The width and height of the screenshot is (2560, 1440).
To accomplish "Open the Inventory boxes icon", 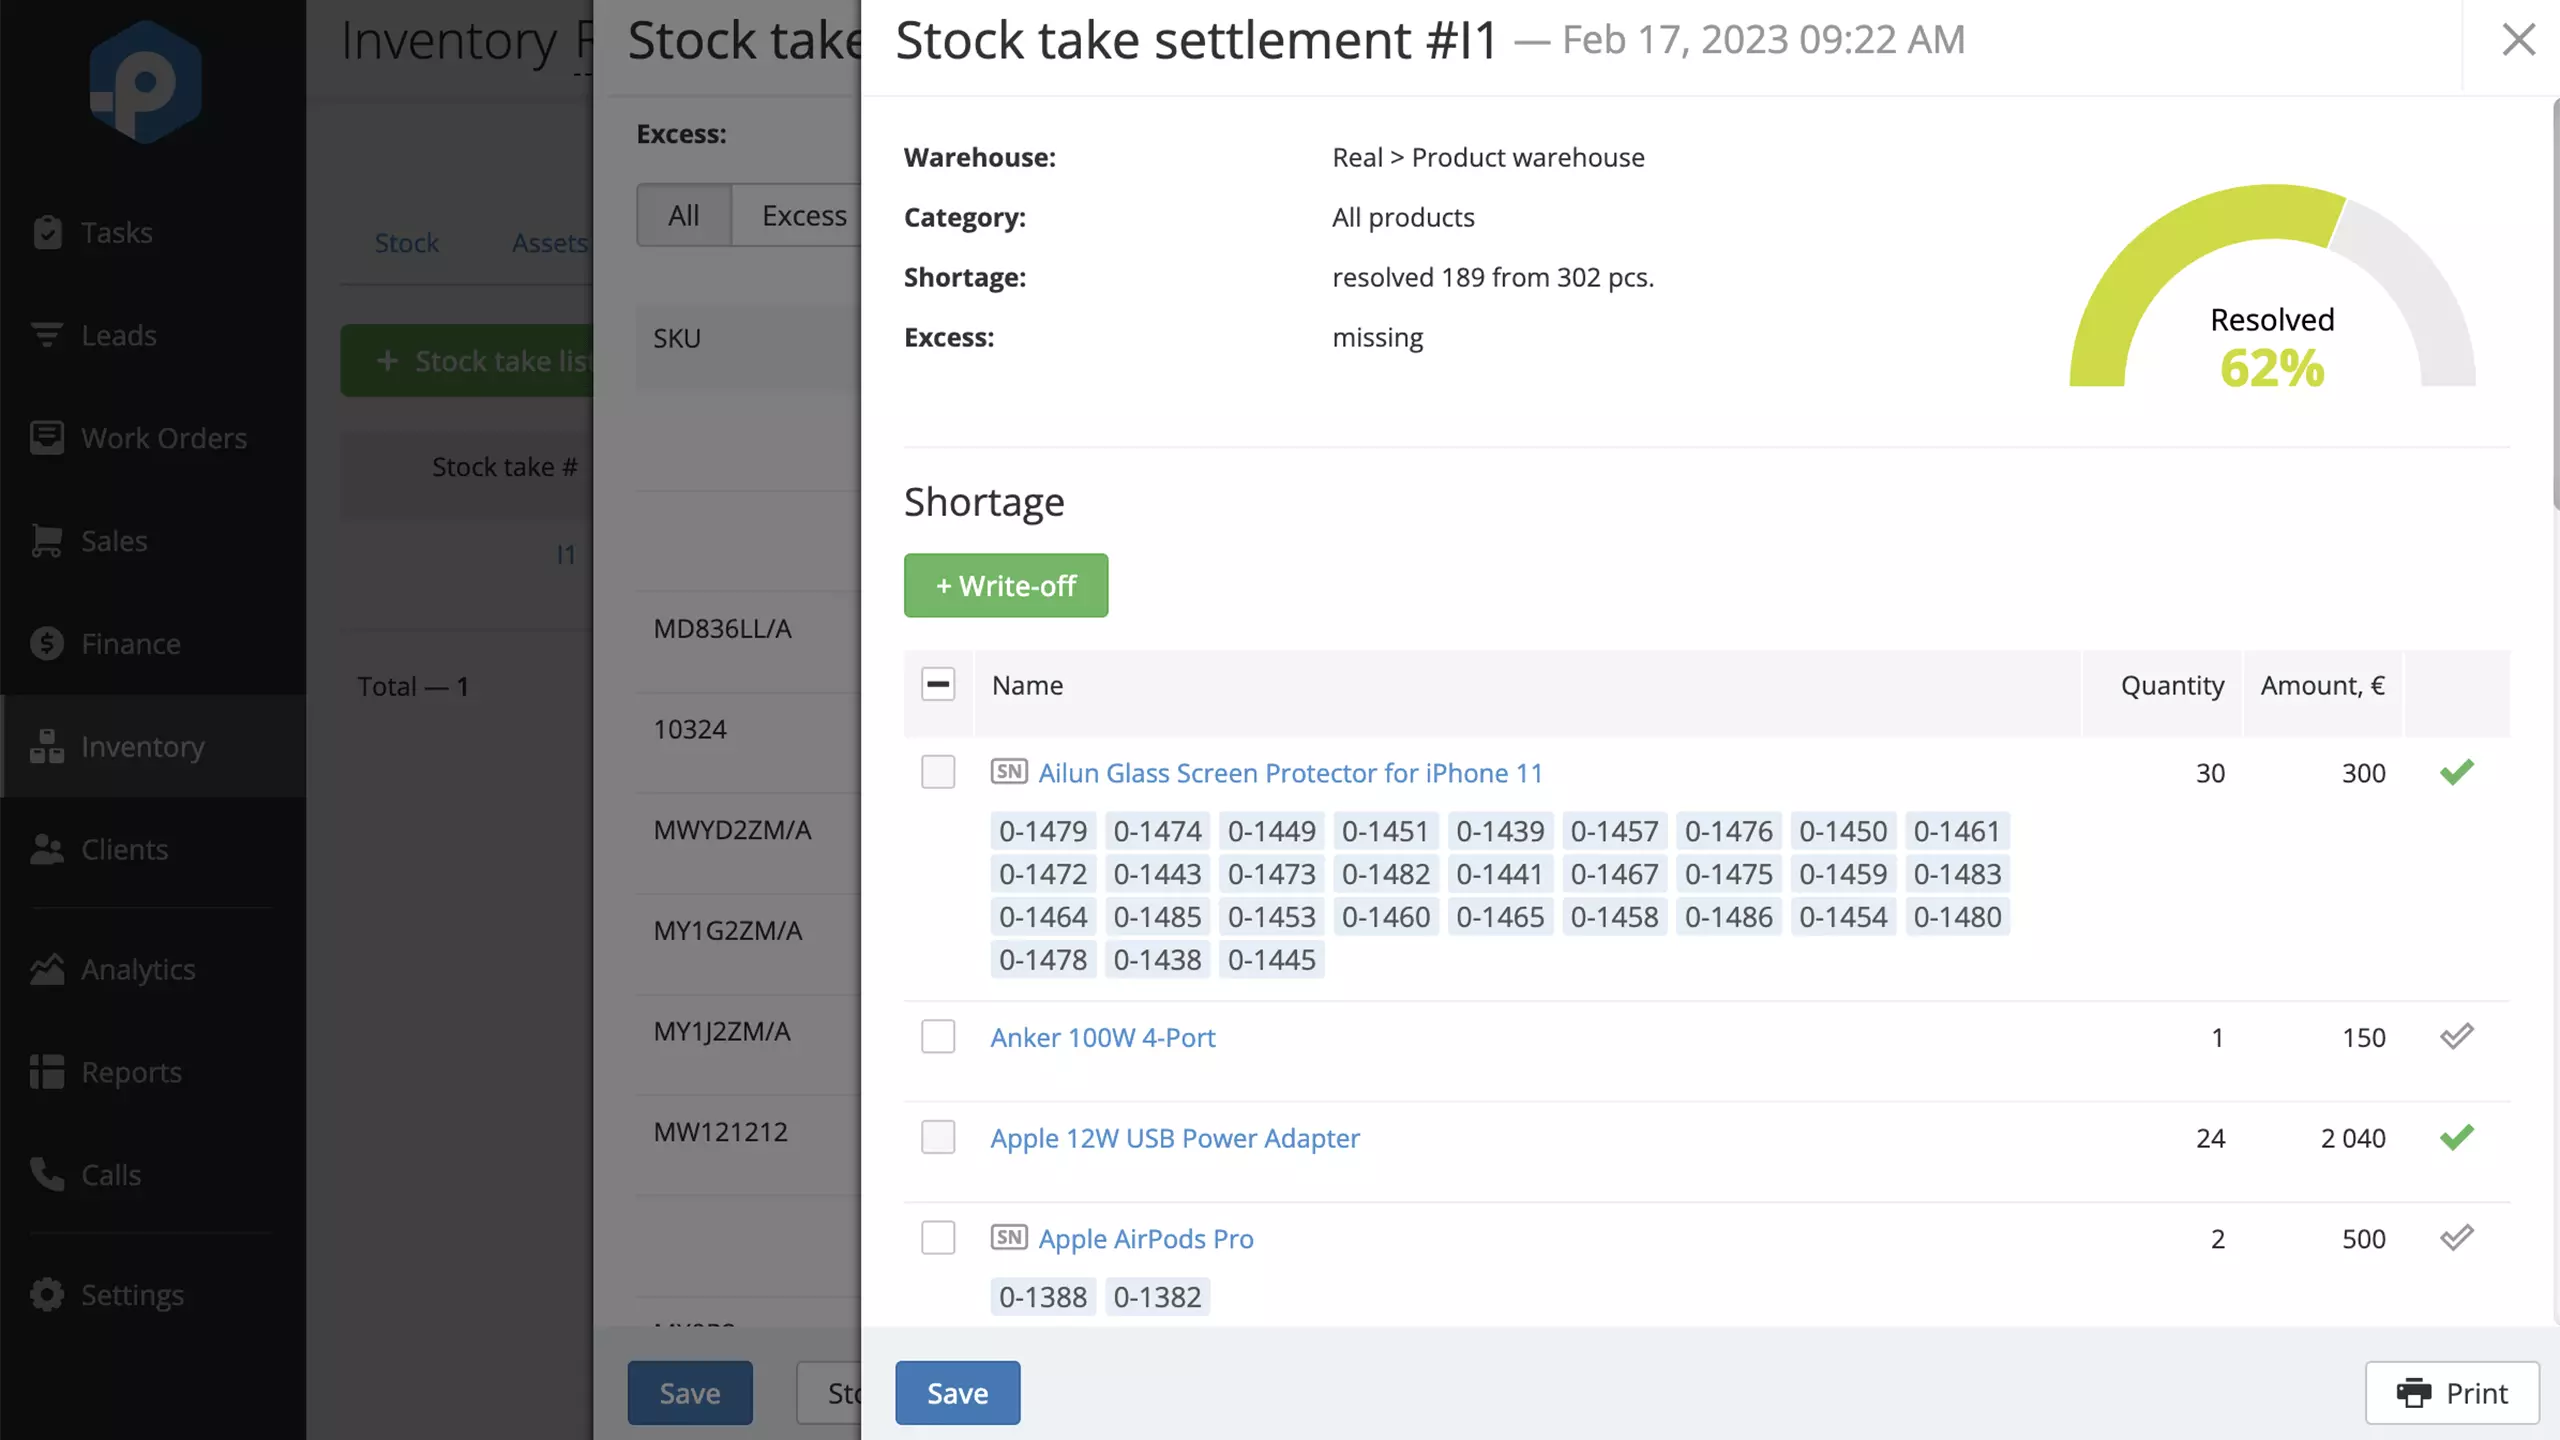I will [x=47, y=746].
